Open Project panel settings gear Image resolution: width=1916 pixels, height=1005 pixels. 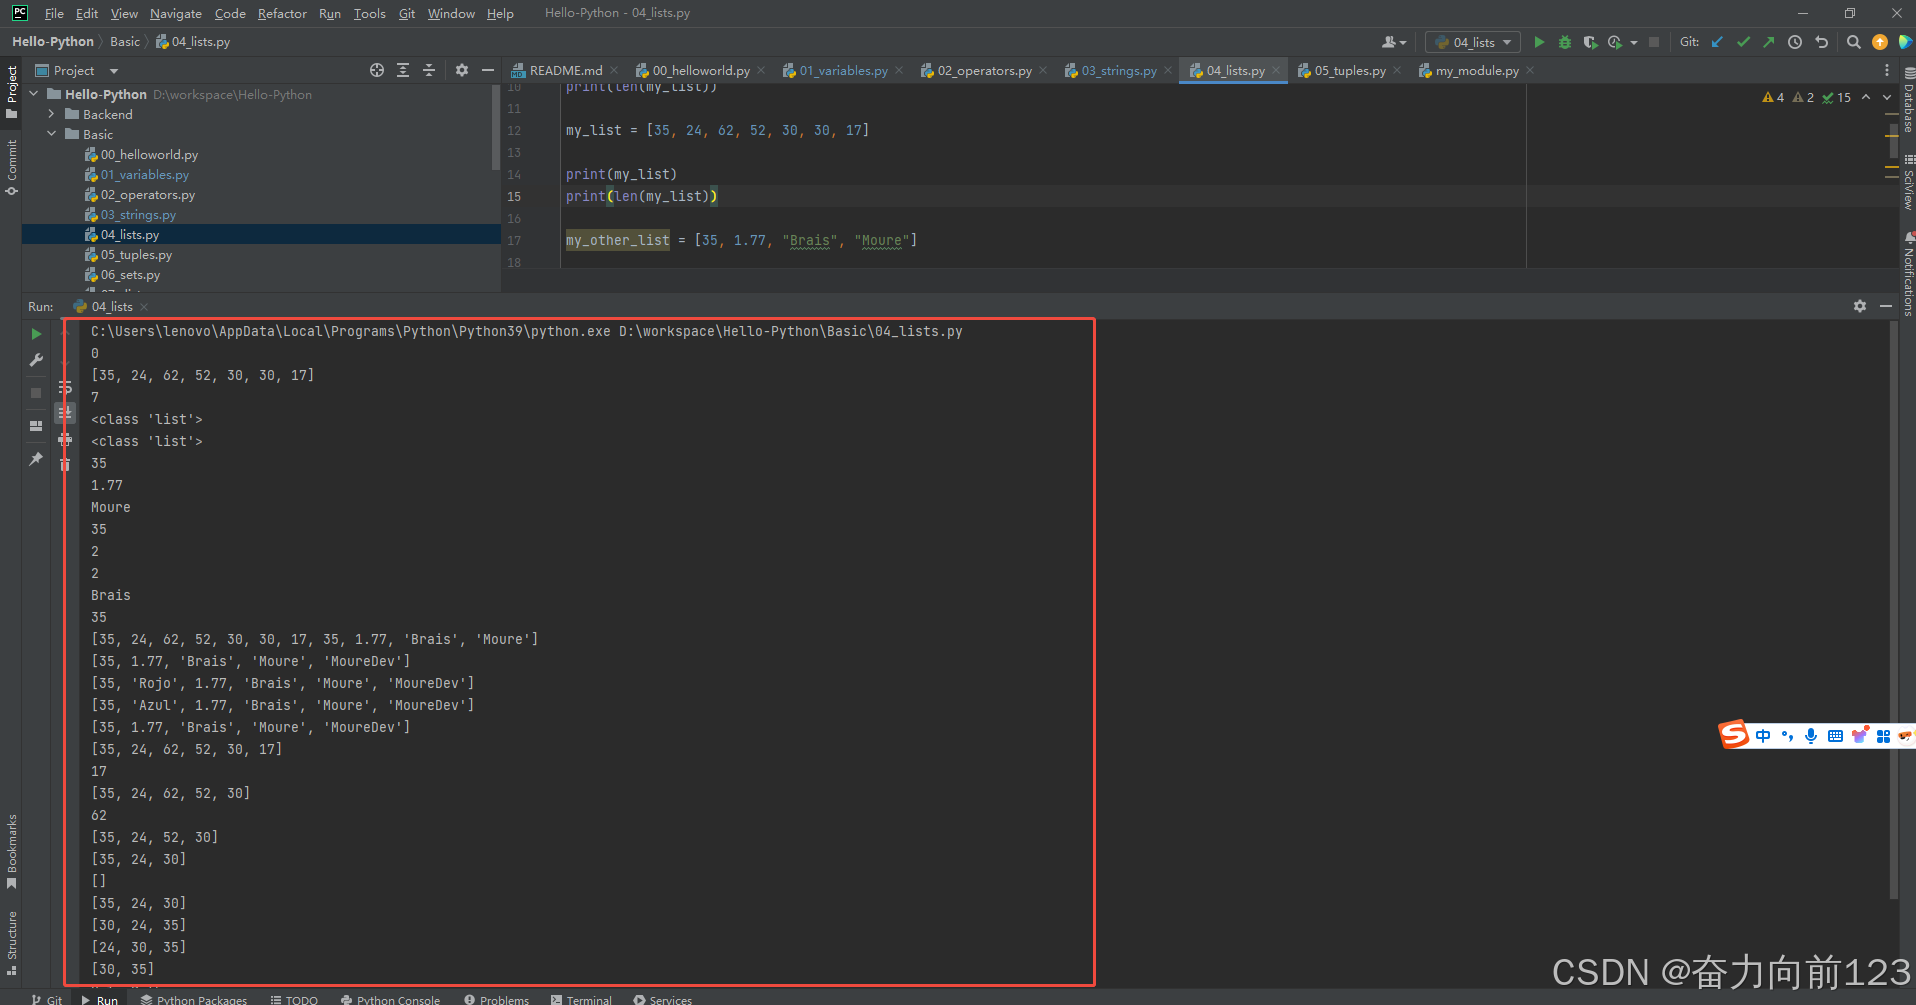click(x=461, y=70)
